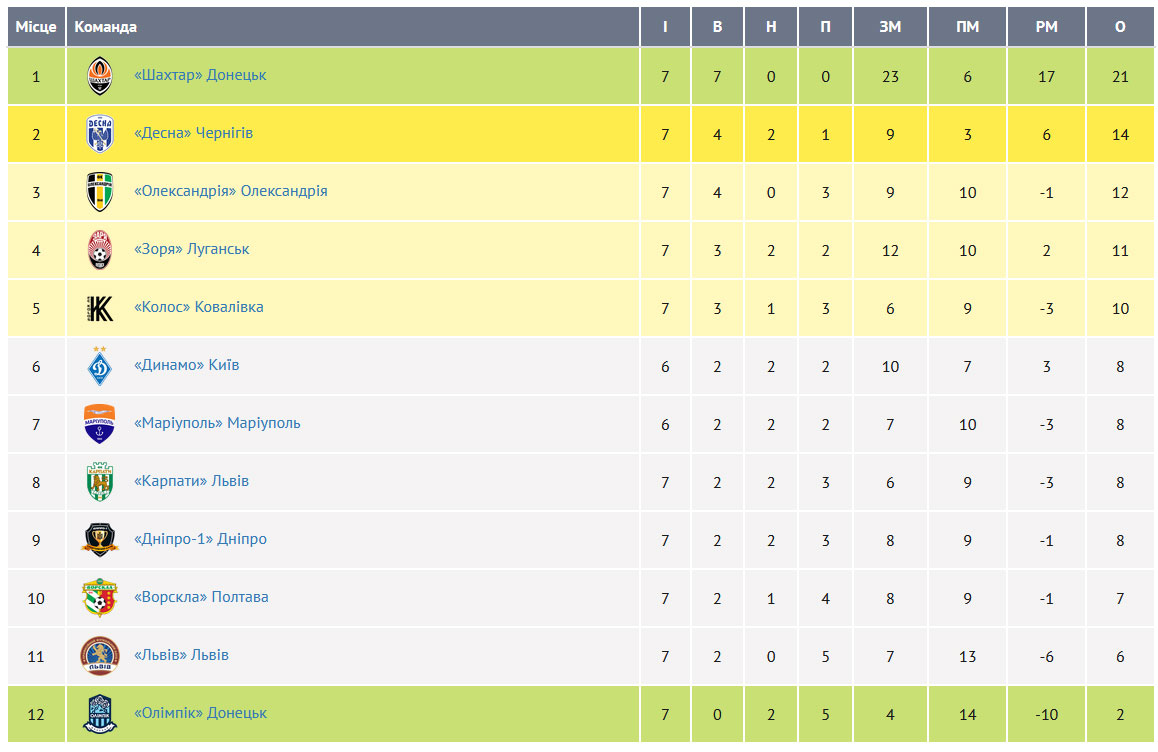The width and height of the screenshot is (1158, 752).
Task: Click the Desna Chernihiv club logo
Action: [x=100, y=134]
